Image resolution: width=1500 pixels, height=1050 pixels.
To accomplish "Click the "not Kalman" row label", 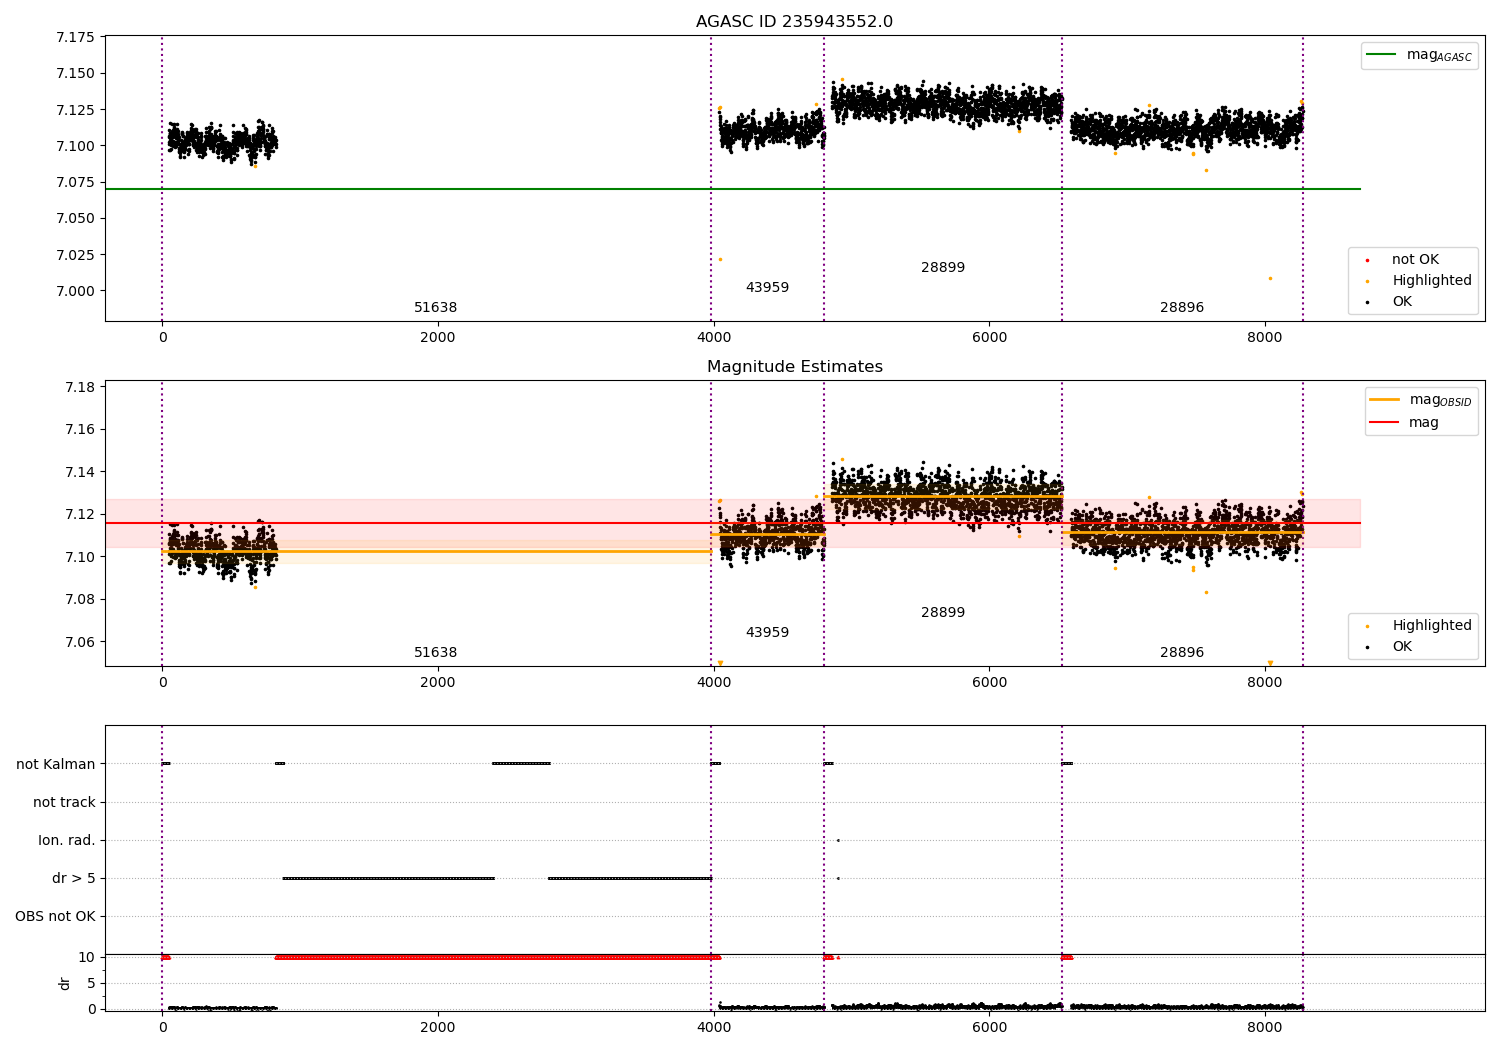I will pos(56,764).
